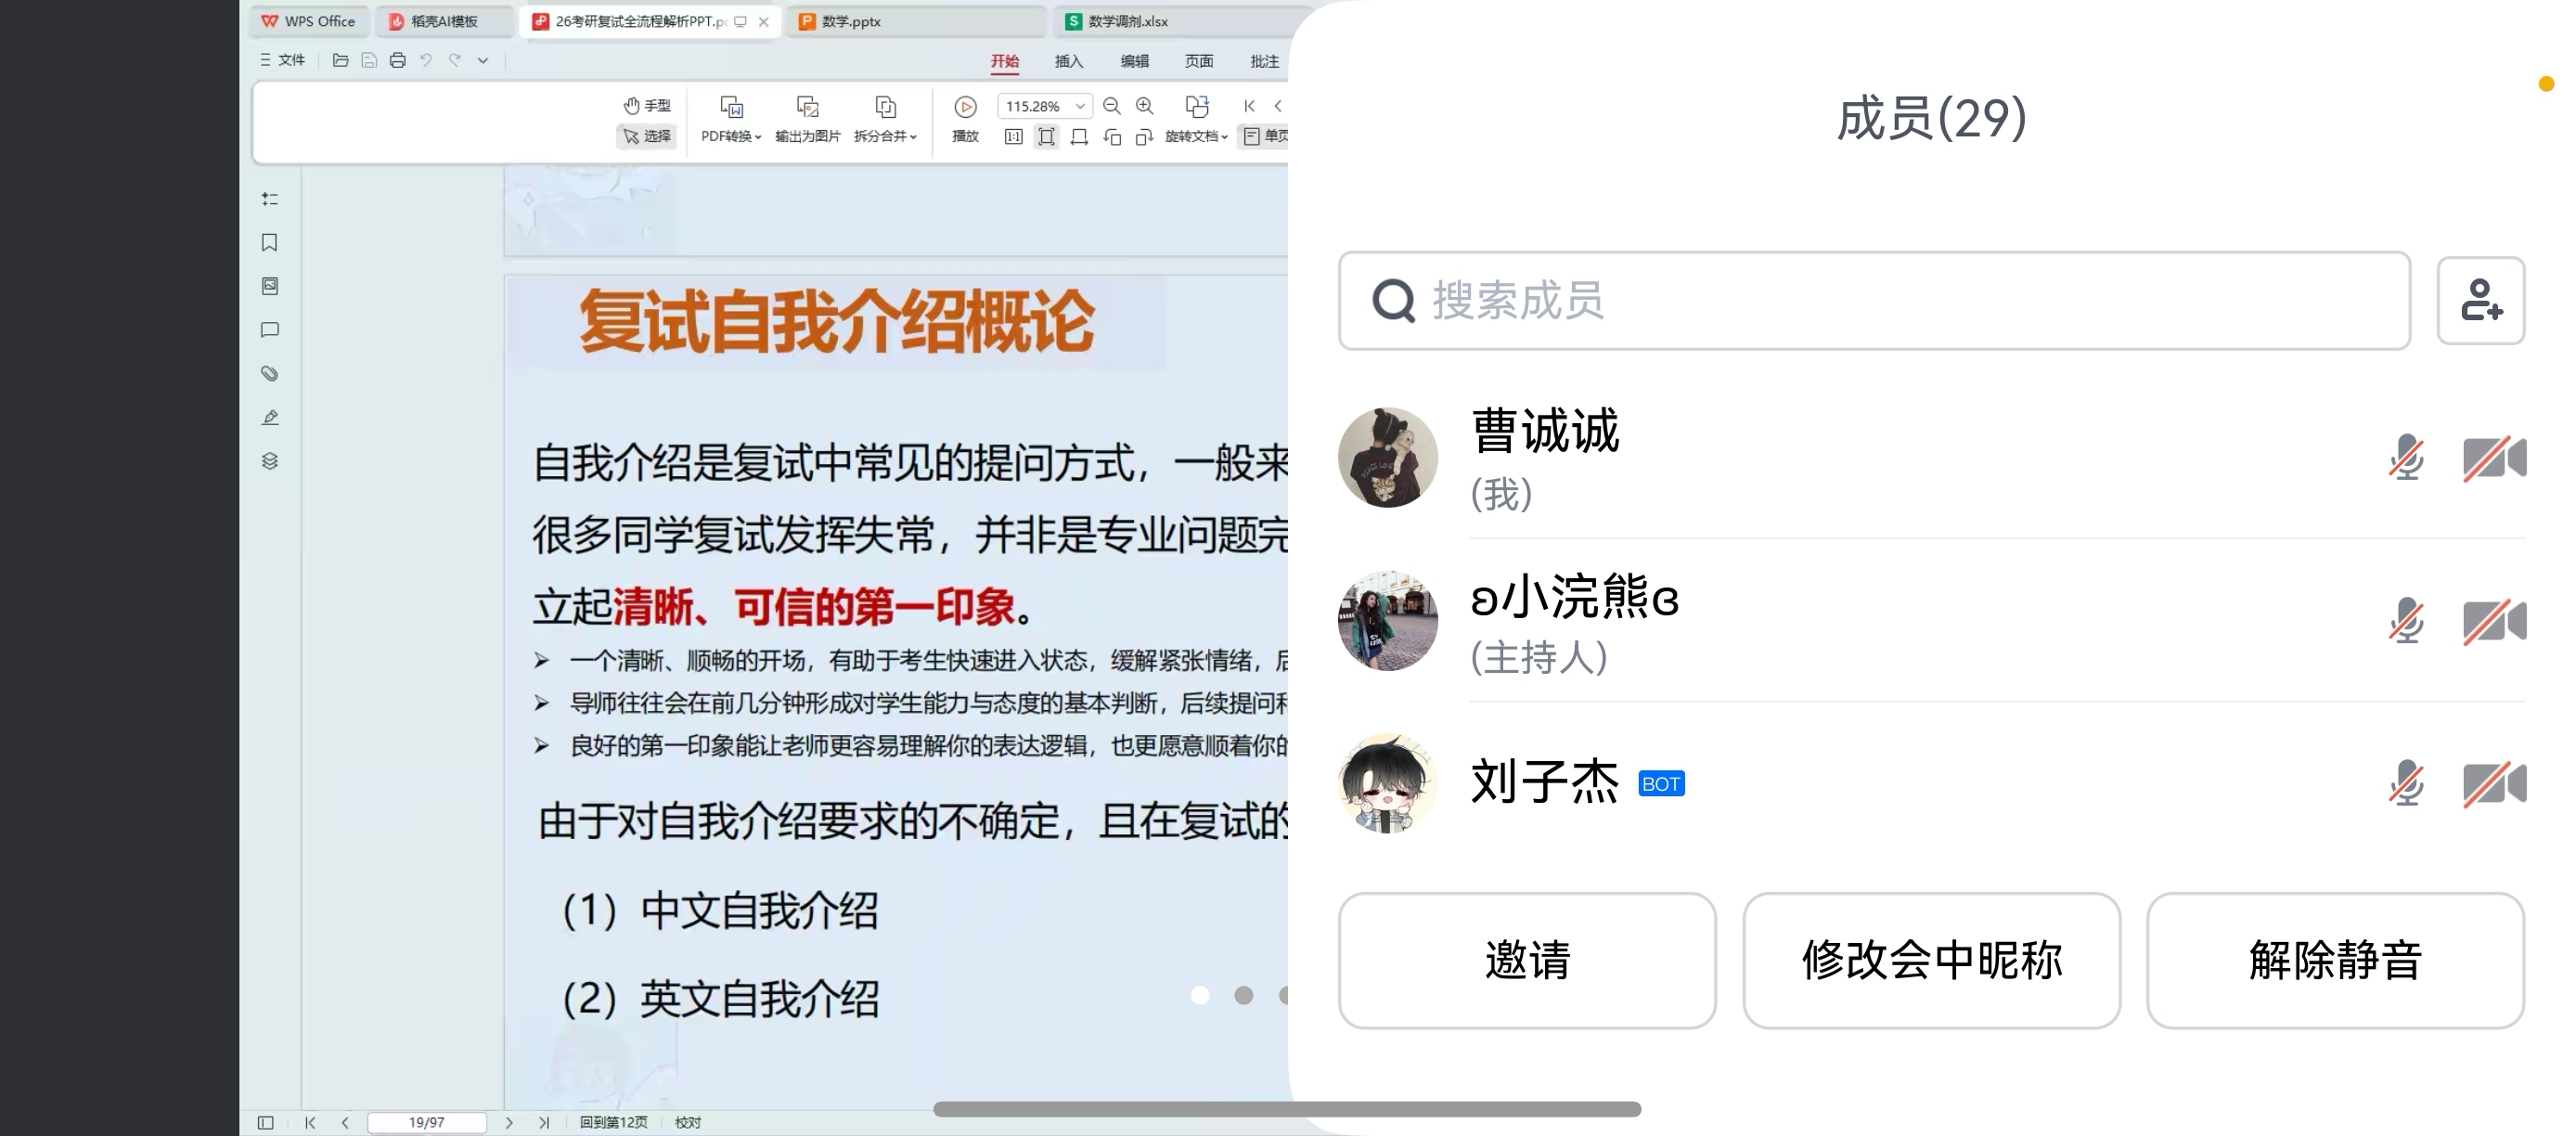2576x1136 pixels.
Task: Switch to the 数学.pptx document tab
Action: point(851,21)
